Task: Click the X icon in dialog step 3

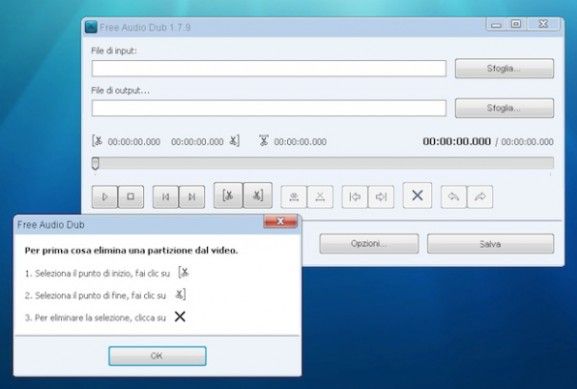Action: tap(180, 316)
